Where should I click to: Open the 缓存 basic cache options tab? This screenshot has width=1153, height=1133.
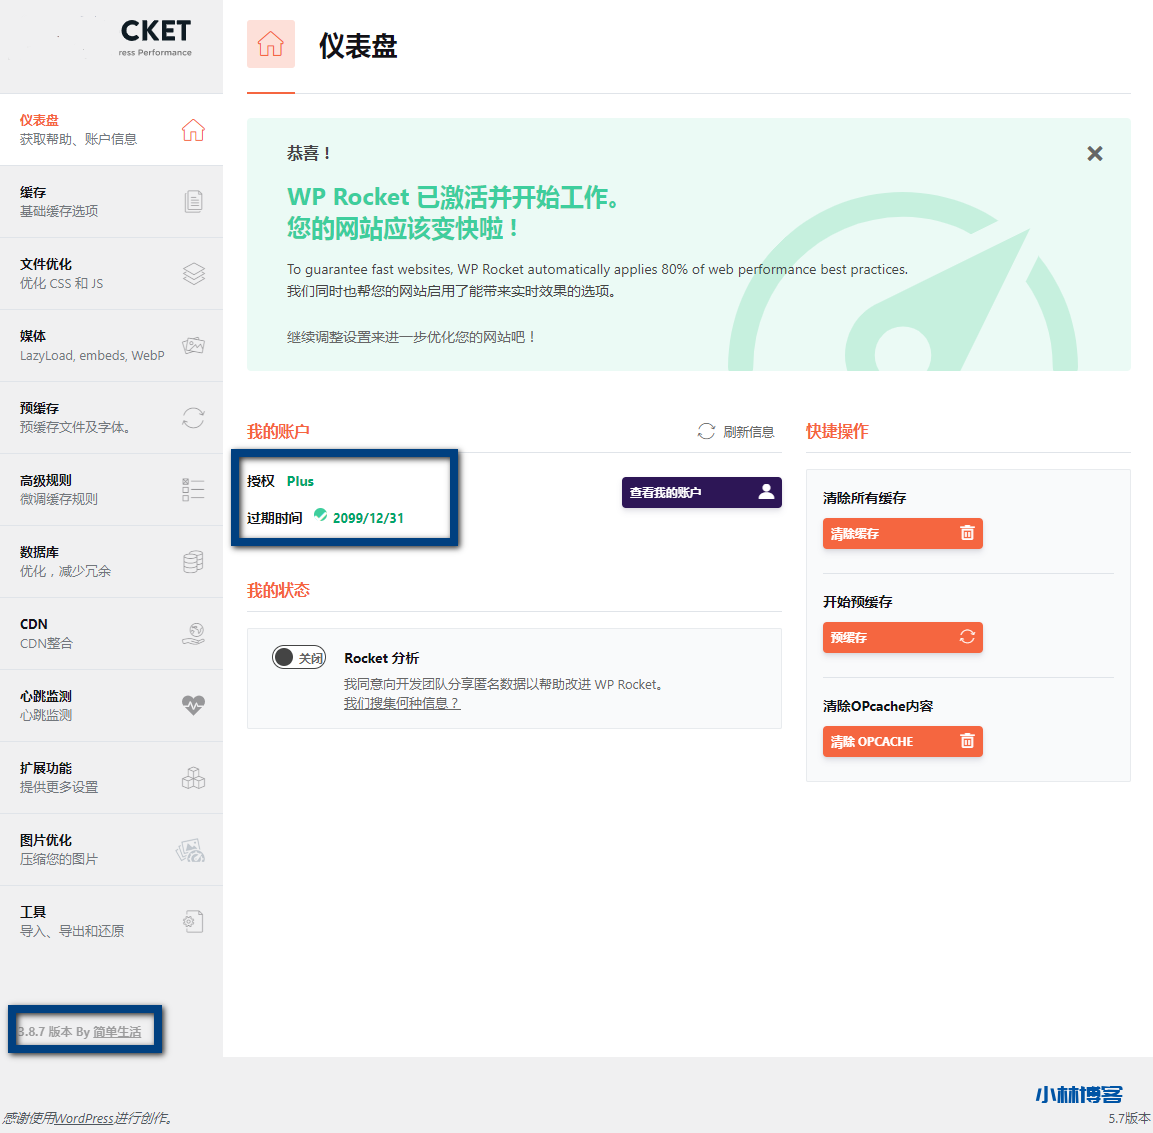click(x=110, y=202)
